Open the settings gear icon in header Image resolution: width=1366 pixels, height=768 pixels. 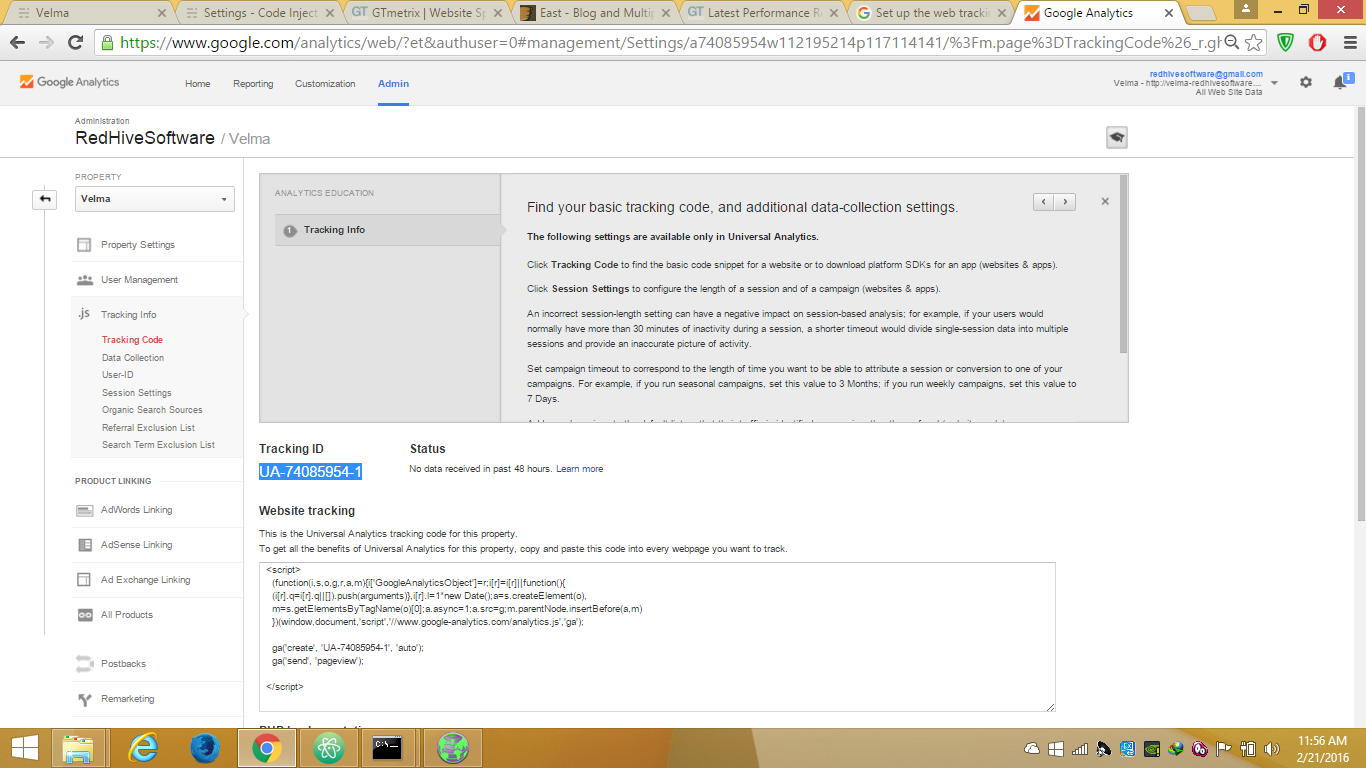click(1306, 82)
